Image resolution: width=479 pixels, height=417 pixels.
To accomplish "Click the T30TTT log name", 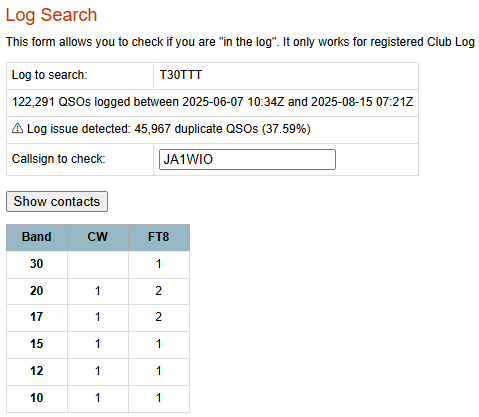I will [181, 75].
